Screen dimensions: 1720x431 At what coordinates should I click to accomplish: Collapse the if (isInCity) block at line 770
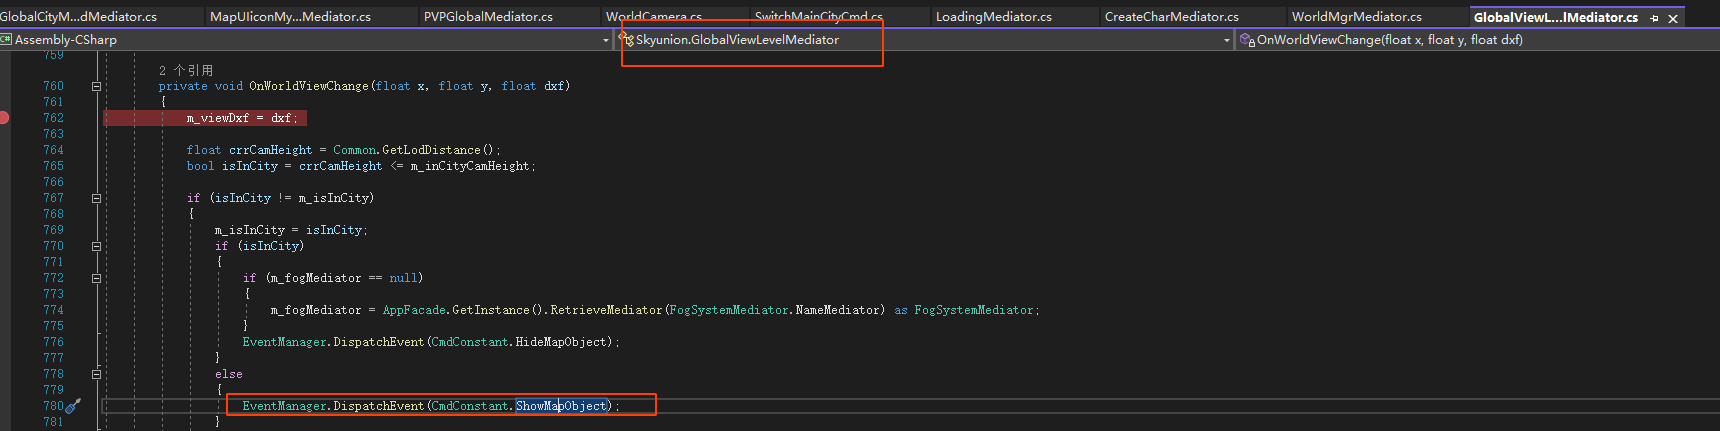click(x=97, y=246)
